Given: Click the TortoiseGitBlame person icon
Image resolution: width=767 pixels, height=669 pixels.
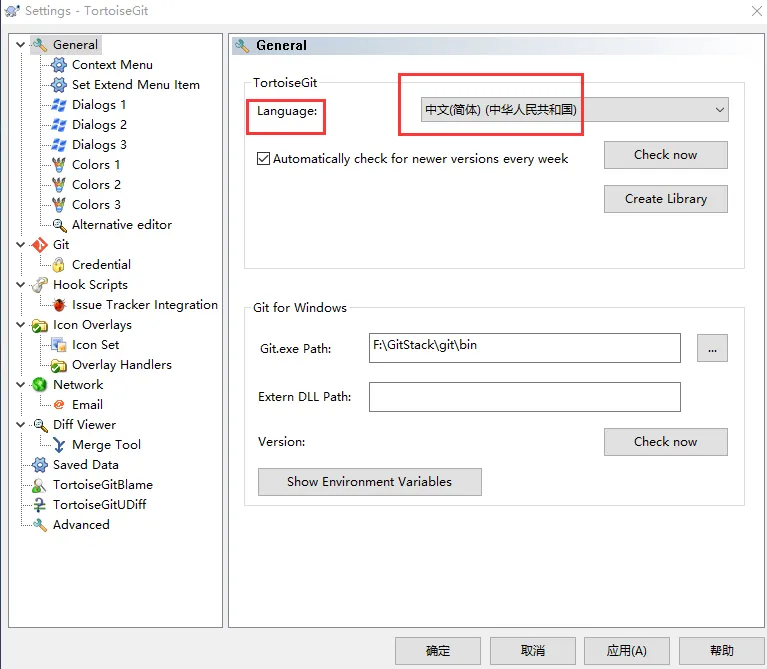Looking at the screenshot, I should (40, 485).
